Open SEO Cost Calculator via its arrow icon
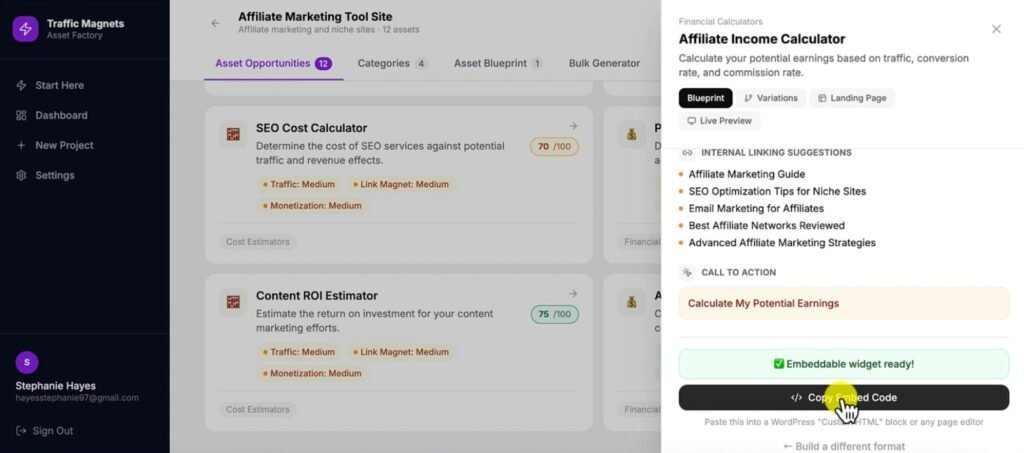1024x453 pixels. pos(573,126)
